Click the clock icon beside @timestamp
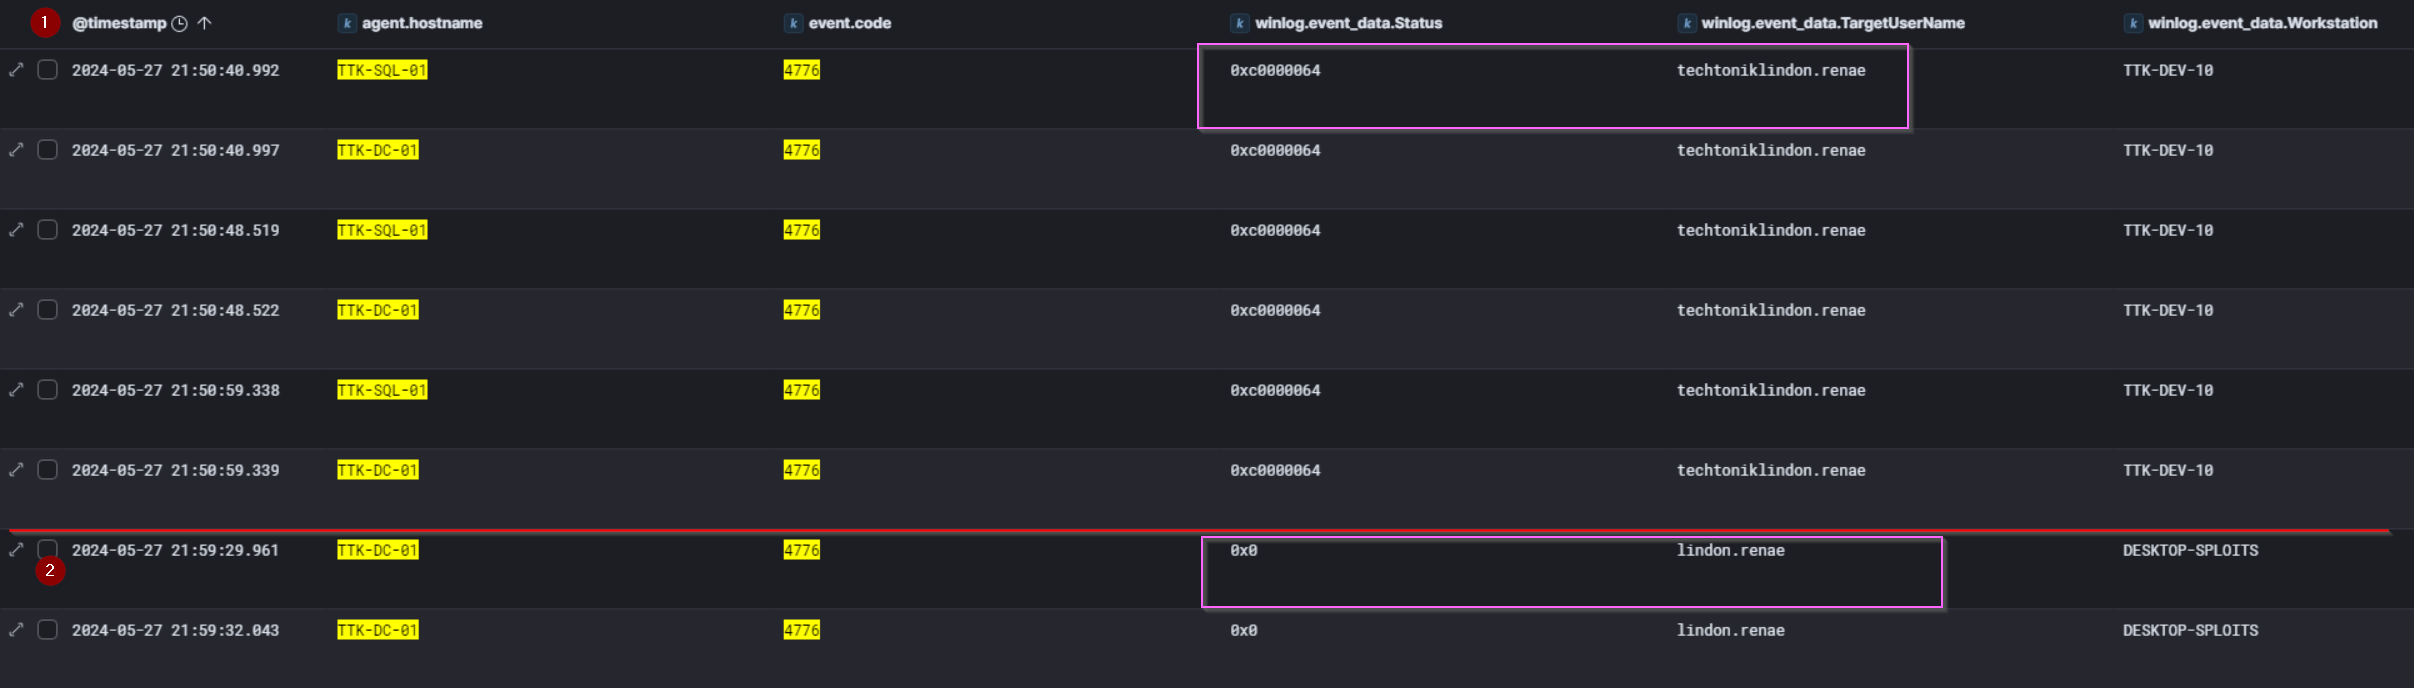The height and width of the screenshot is (688, 2414). click(x=180, y=23)
